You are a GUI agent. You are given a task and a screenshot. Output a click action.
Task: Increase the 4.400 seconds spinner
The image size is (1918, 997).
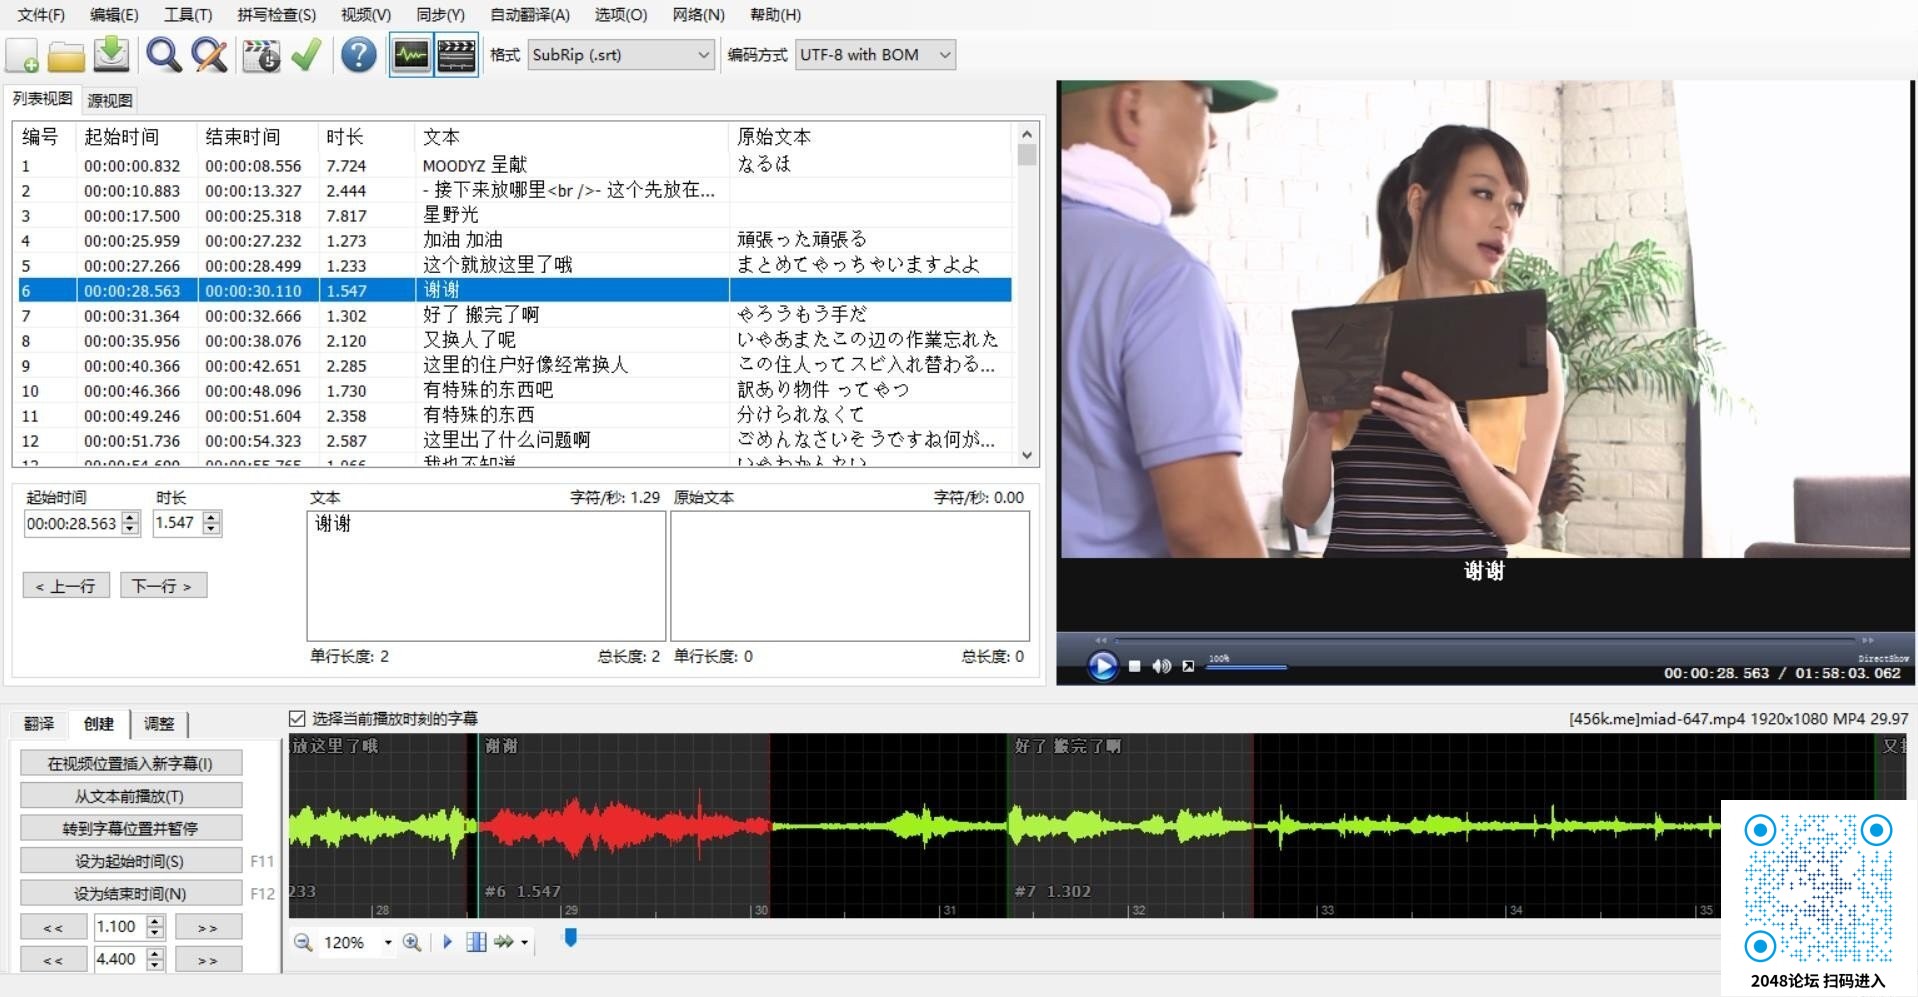coord(155,953)
